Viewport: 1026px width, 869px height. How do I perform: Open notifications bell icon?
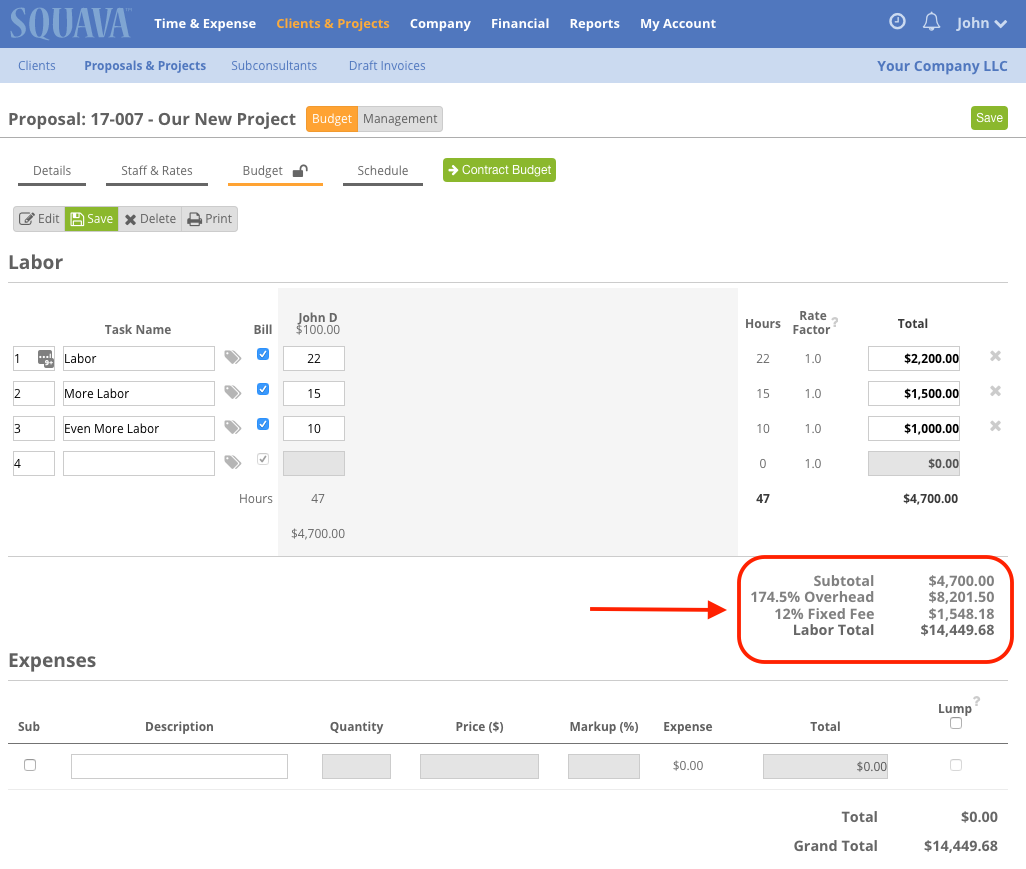click(931, 22)
